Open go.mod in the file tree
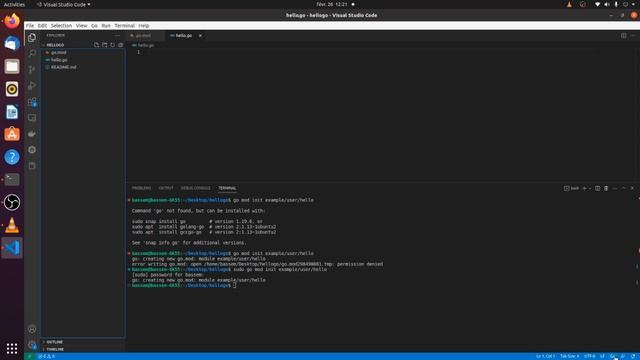The width and height of the screenshot is (640, 360). pyautogui.click(x=59, y=53)
